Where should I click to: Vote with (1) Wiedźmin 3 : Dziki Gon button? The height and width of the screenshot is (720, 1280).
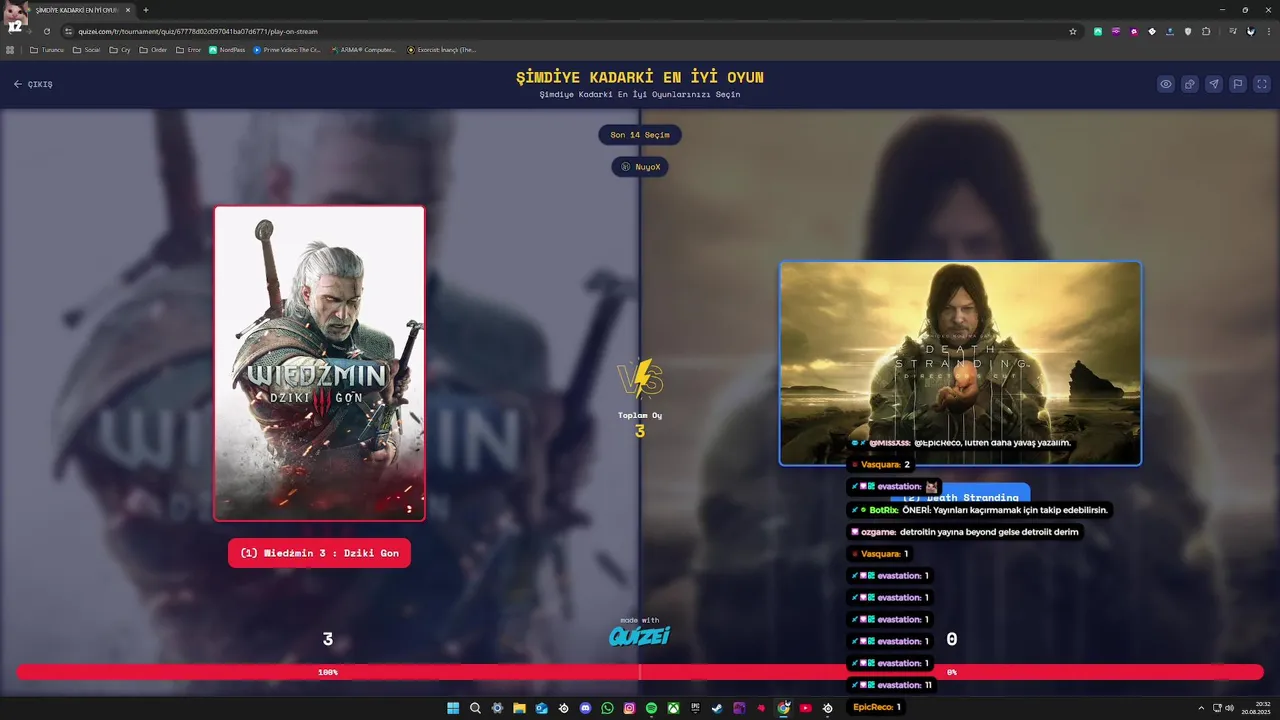(319, 553)
